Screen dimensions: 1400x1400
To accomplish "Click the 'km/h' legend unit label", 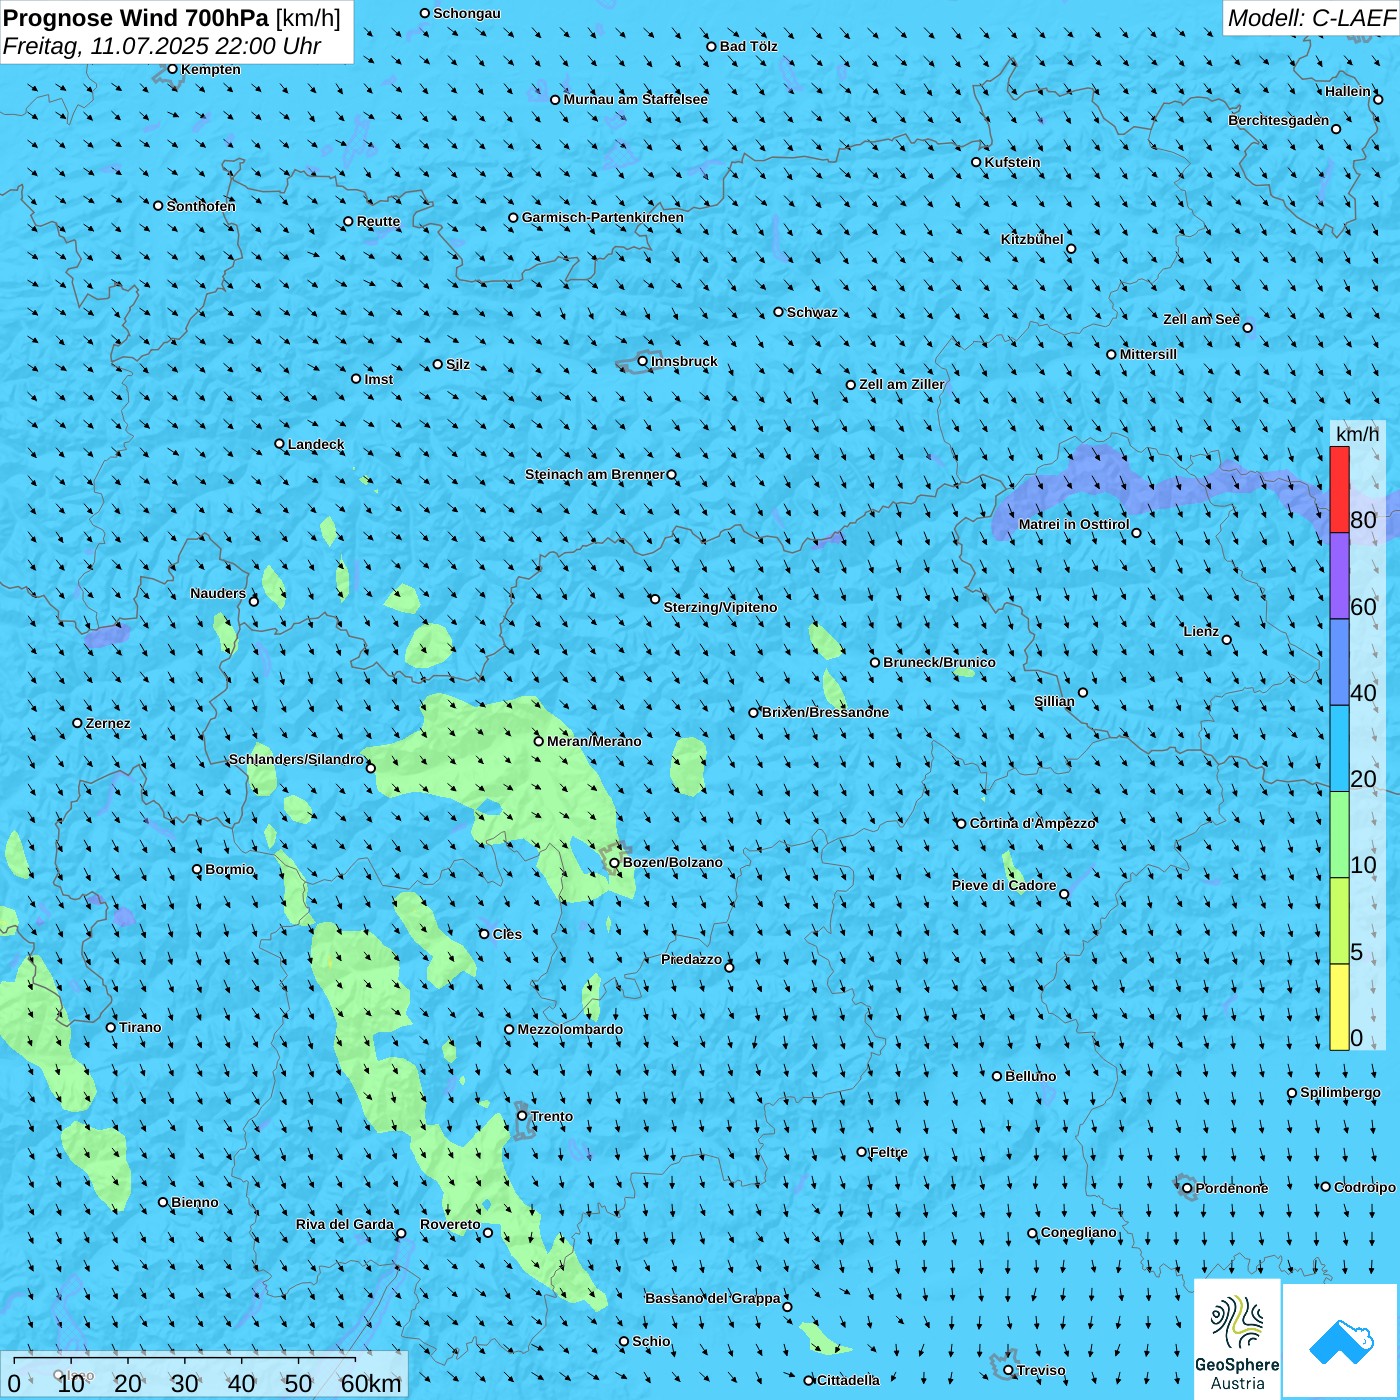I will [x=1357, y=434].
